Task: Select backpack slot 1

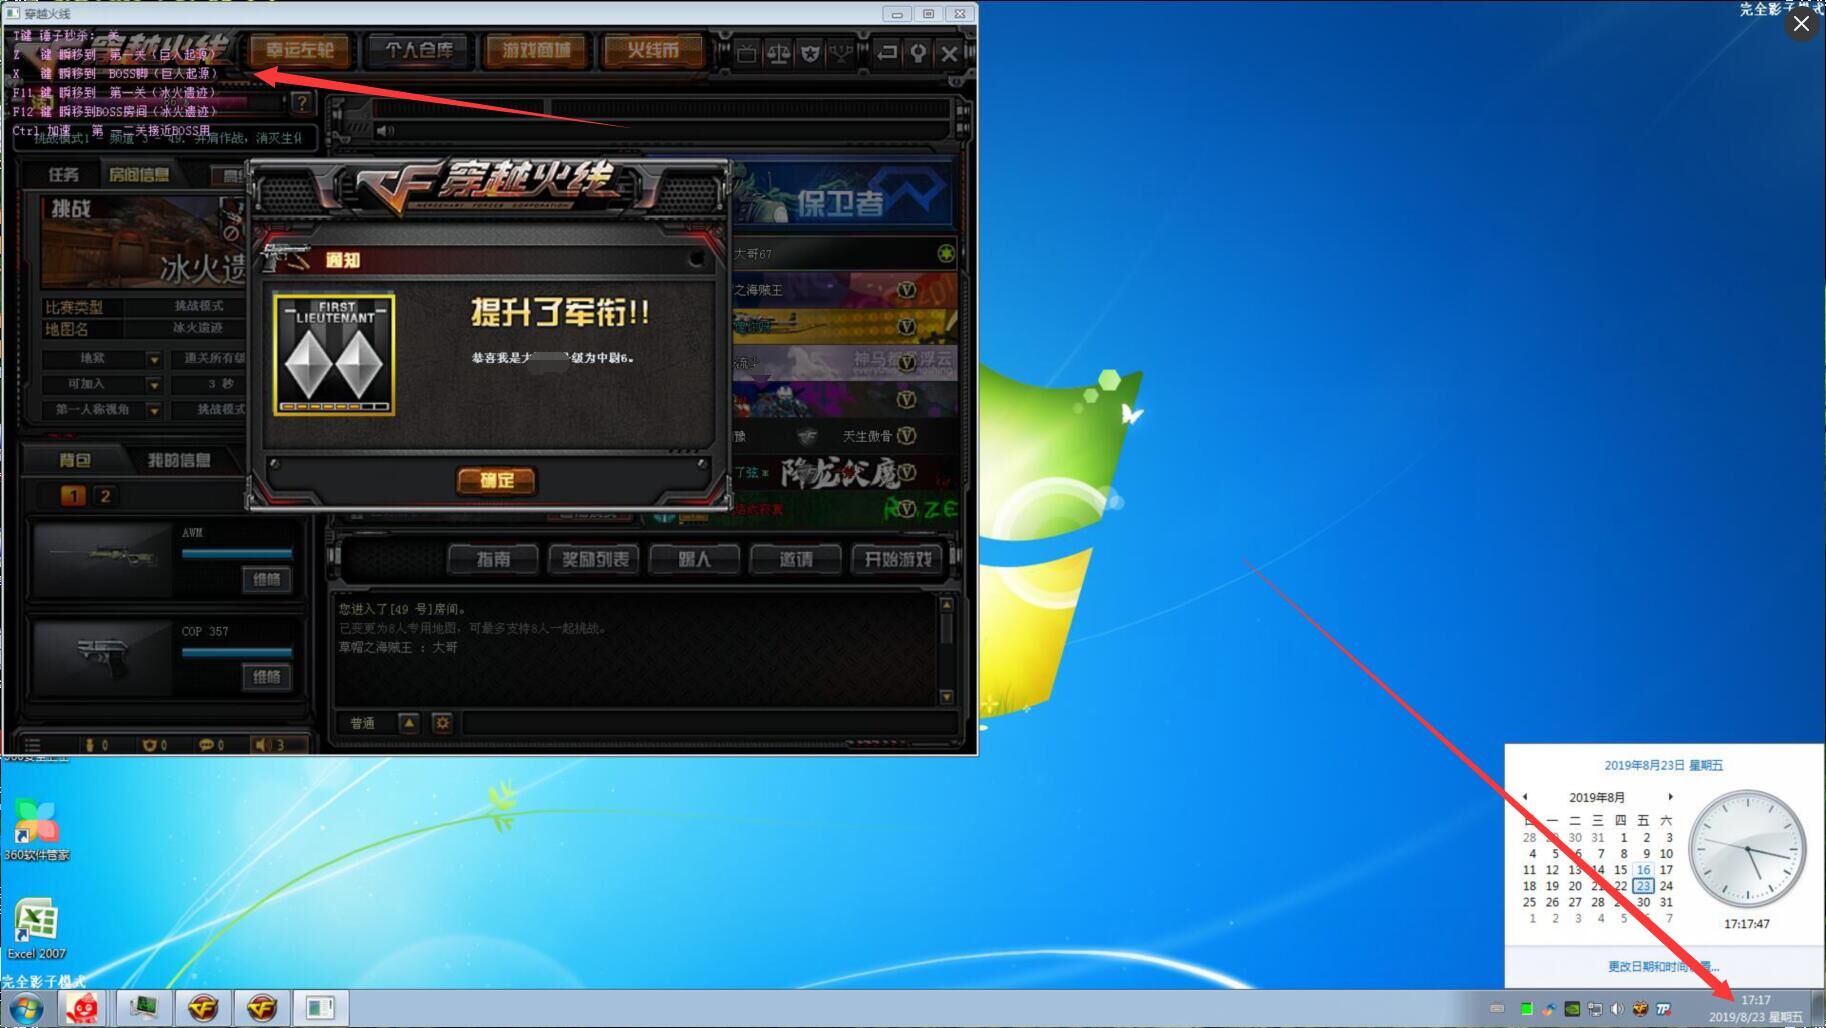Action: click(73, 496)
